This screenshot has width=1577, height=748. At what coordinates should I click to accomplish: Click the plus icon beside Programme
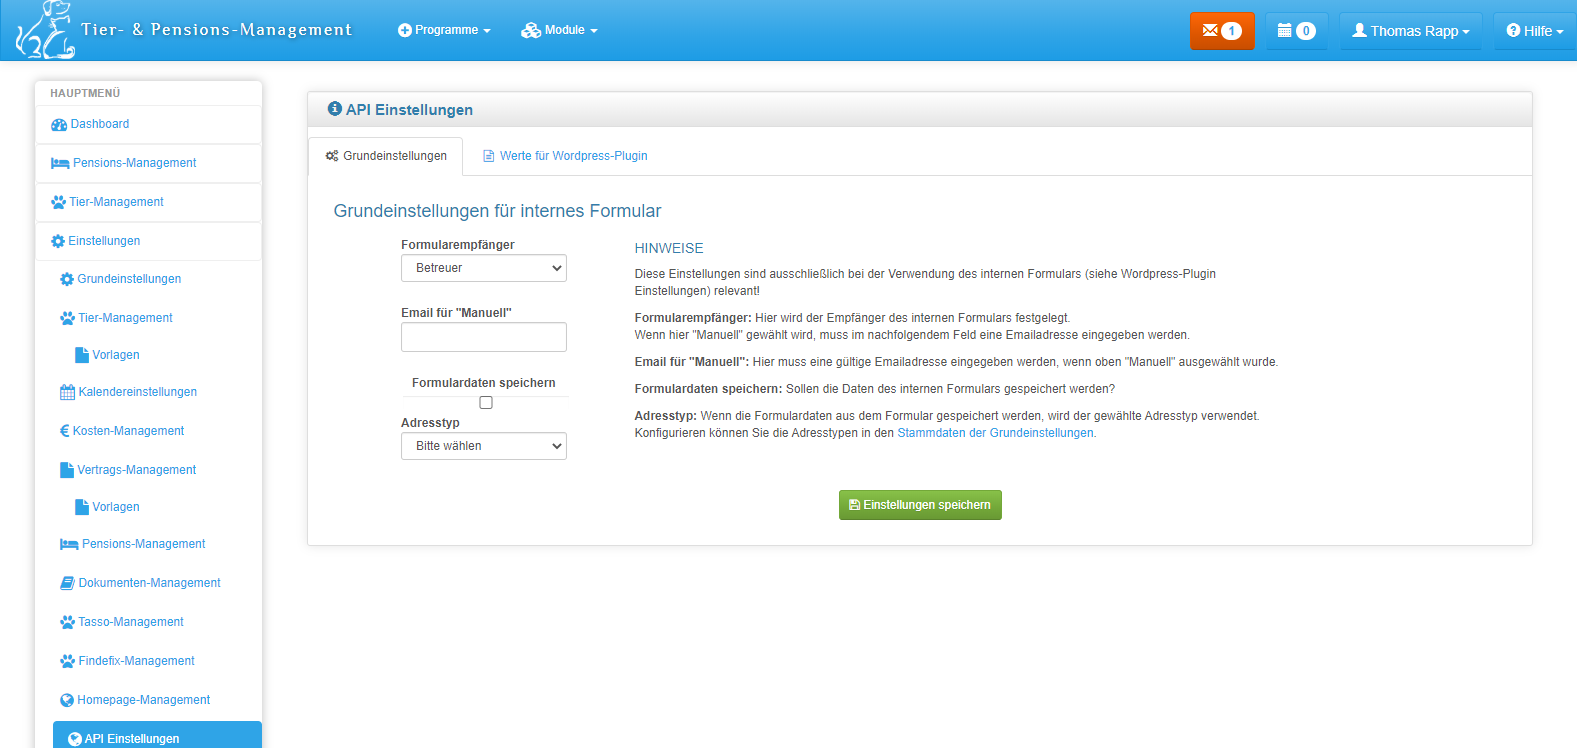click(405, 30)
